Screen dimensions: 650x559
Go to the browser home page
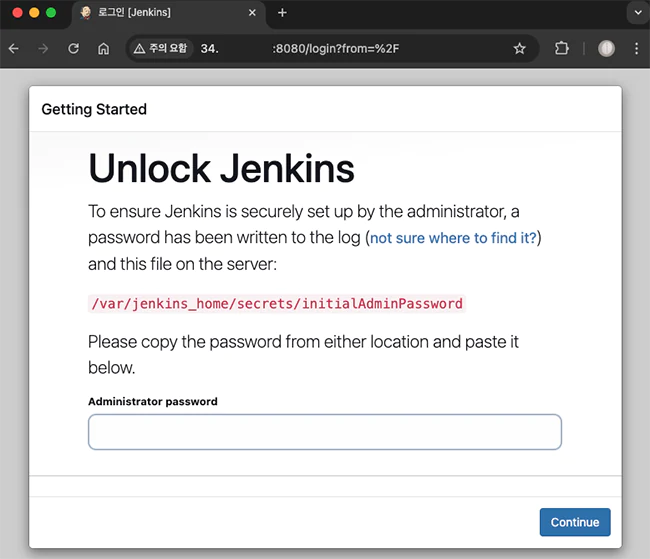103,49
